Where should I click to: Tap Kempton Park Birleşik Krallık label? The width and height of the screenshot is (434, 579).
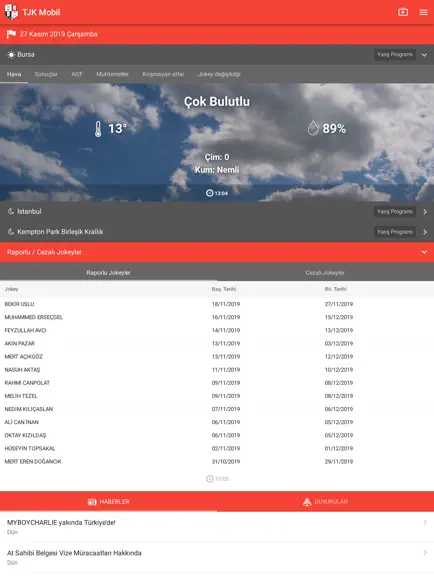60,232
